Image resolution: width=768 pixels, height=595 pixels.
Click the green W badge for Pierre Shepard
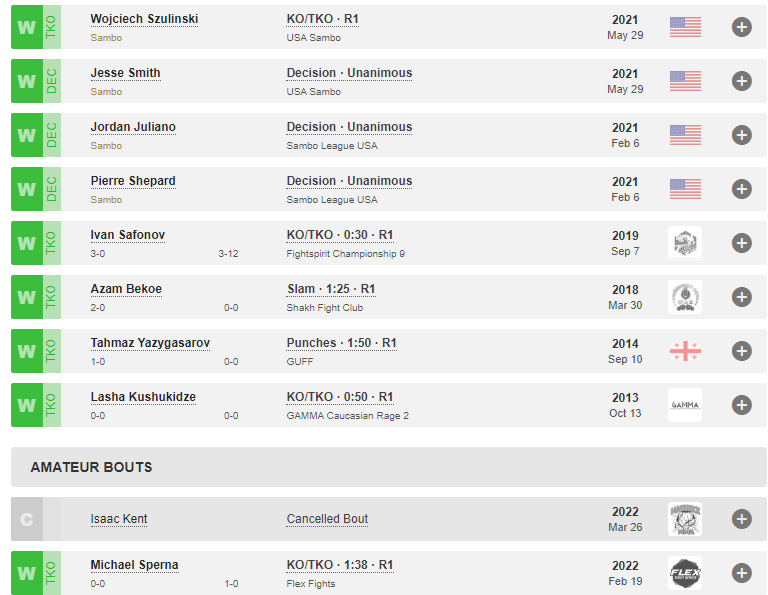click(x=26, y=189)
